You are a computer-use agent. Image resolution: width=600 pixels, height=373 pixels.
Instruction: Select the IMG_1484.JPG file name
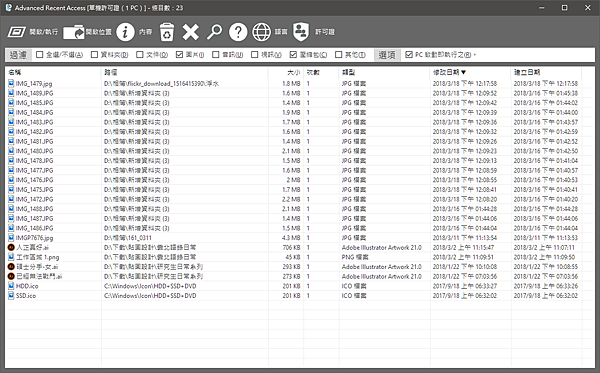(x=34, y=112)
